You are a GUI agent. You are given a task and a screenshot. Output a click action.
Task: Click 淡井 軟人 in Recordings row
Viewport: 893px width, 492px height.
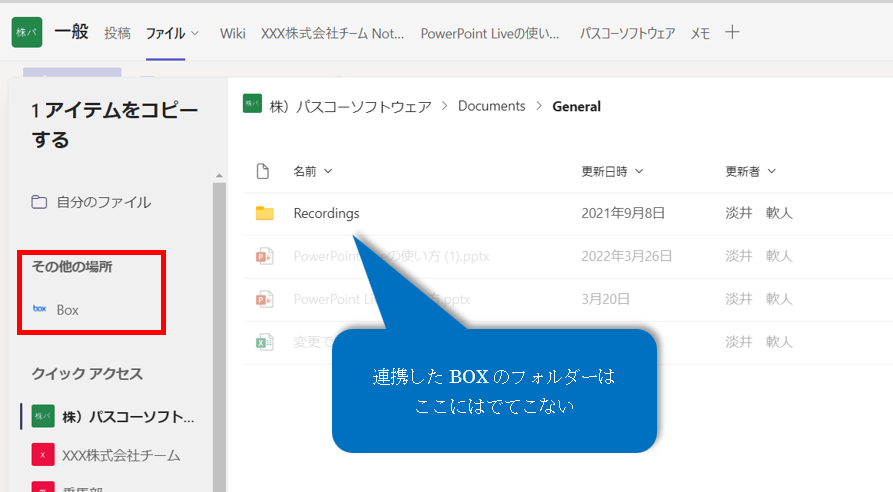759,213
